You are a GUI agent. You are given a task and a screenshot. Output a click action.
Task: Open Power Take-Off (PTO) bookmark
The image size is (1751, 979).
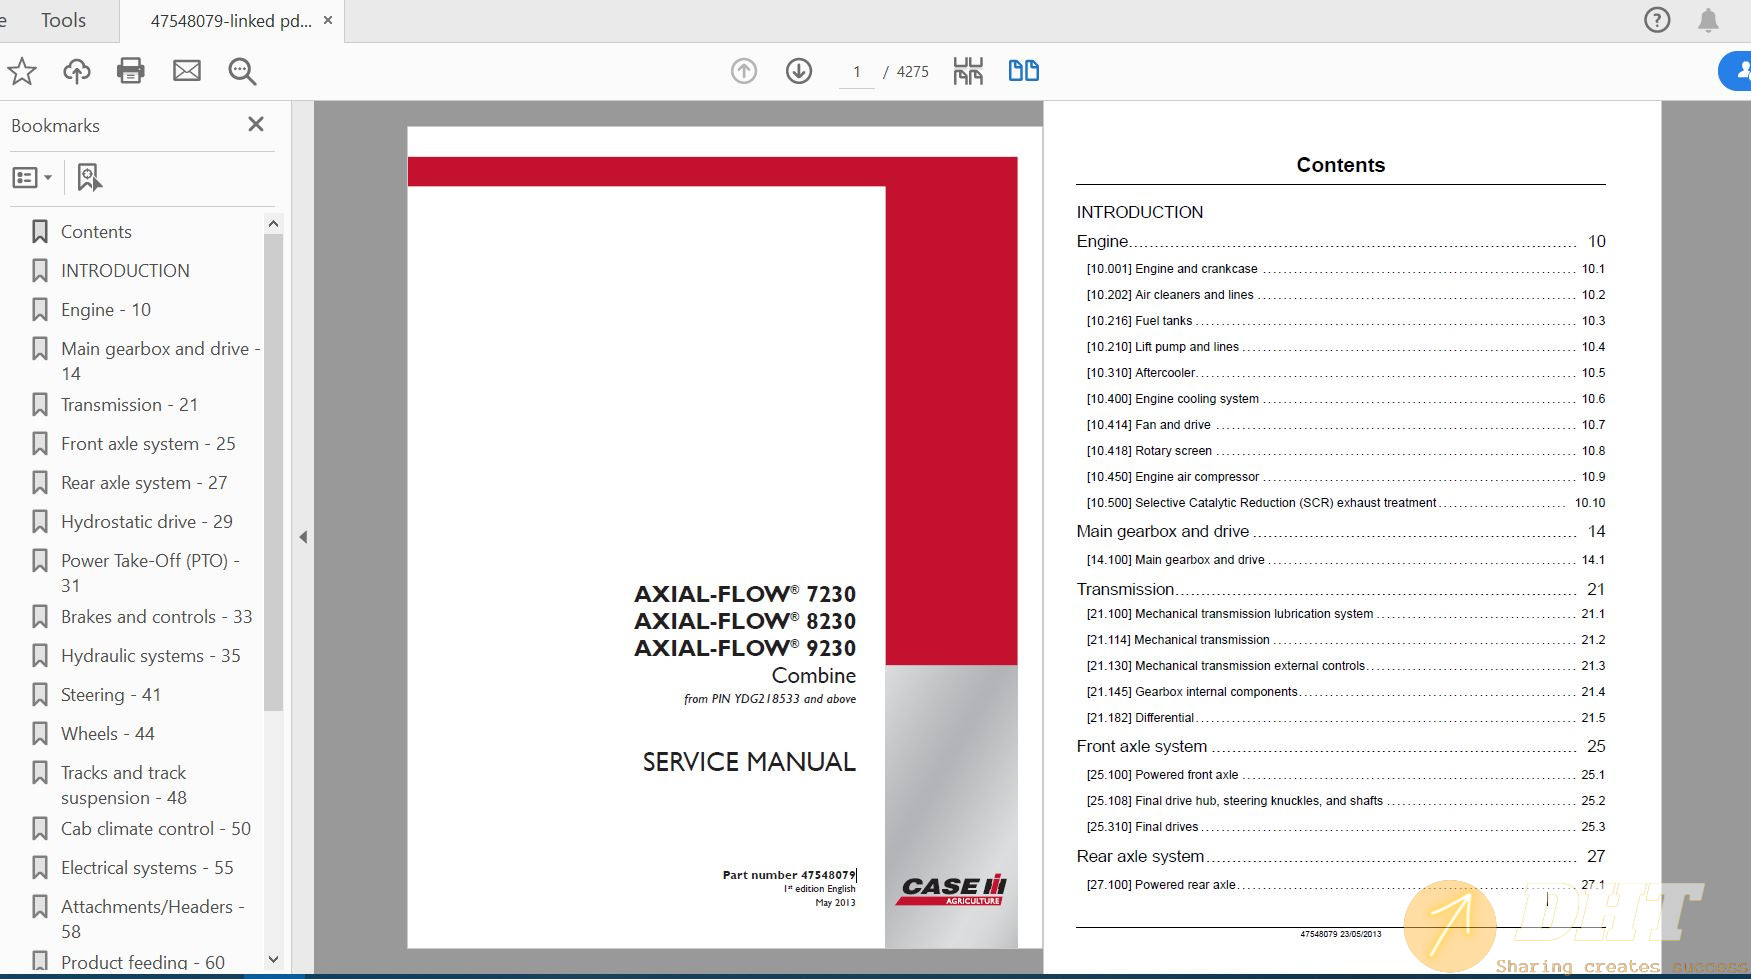(x=150, y=573)
